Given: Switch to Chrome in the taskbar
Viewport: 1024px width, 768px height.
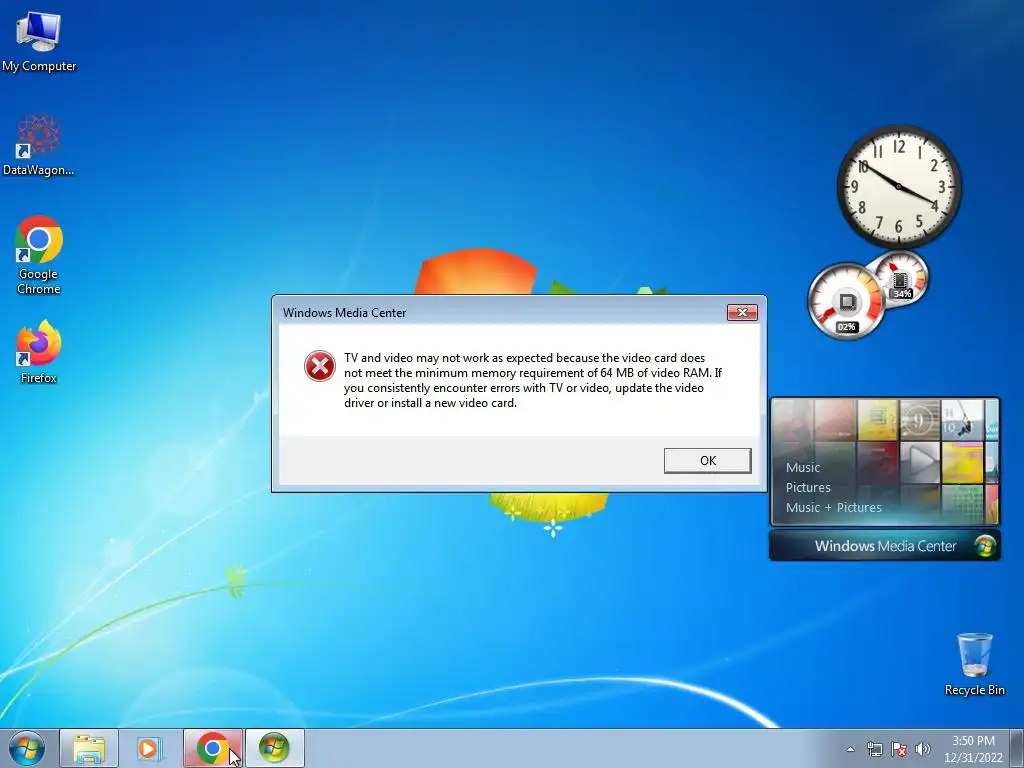Looking at the screenshot, I should click(x=212, y=748).
